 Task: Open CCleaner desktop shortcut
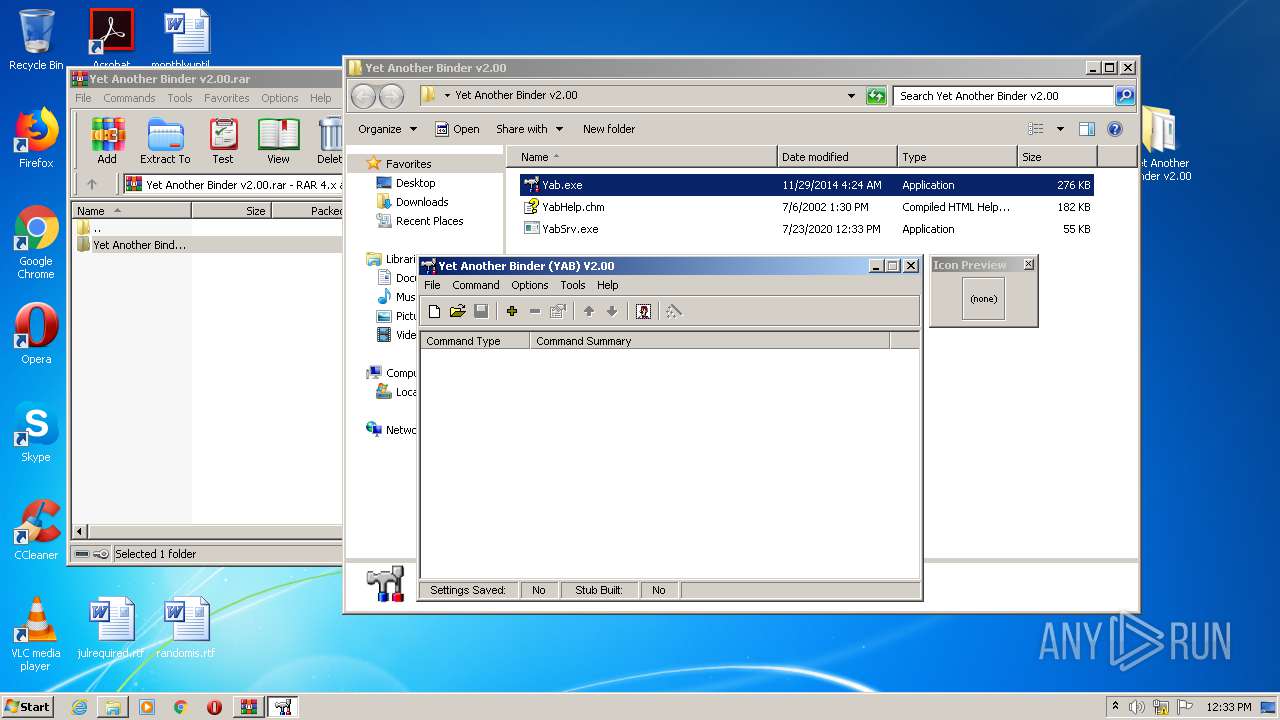(36, 530)
